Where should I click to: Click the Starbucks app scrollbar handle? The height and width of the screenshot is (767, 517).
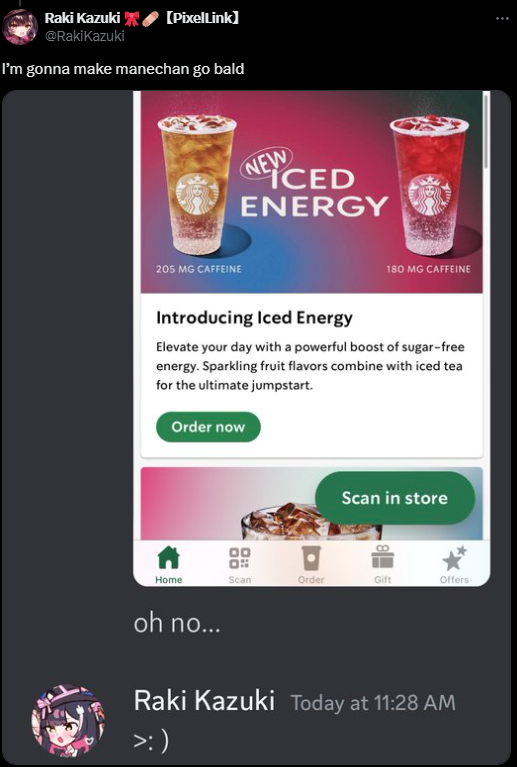(x=486, y=132)
